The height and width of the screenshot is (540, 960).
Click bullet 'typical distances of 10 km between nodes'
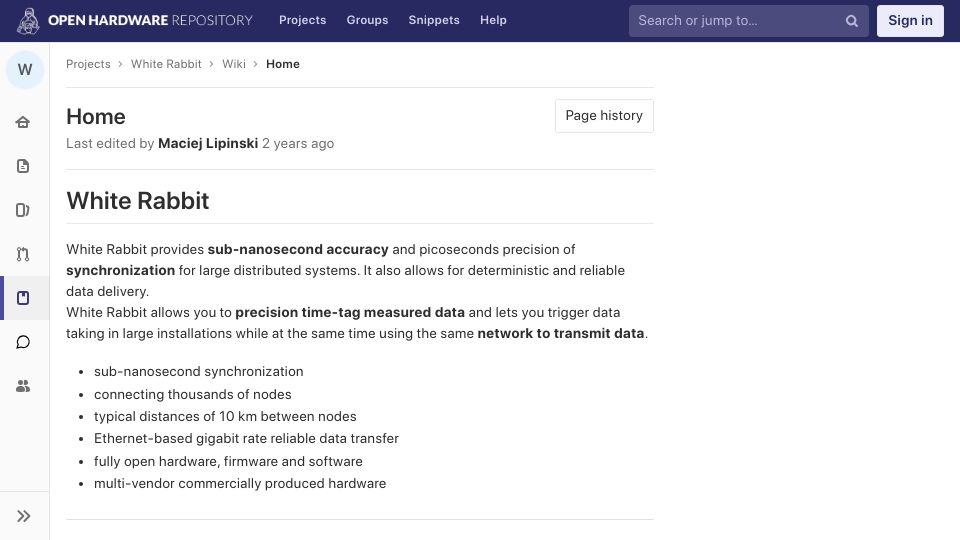click(225, 416)
